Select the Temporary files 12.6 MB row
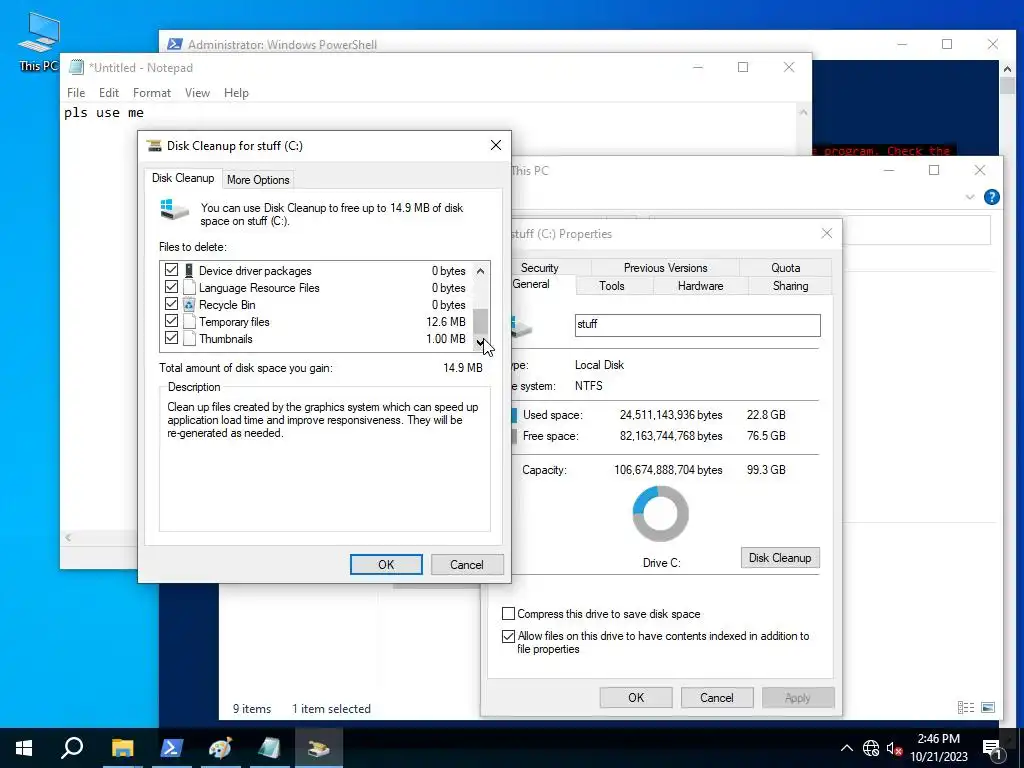 pyautogui.click(x=317, y=321)
